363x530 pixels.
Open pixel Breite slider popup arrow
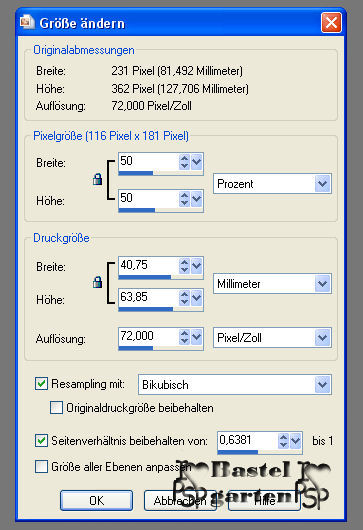[197, 162]
